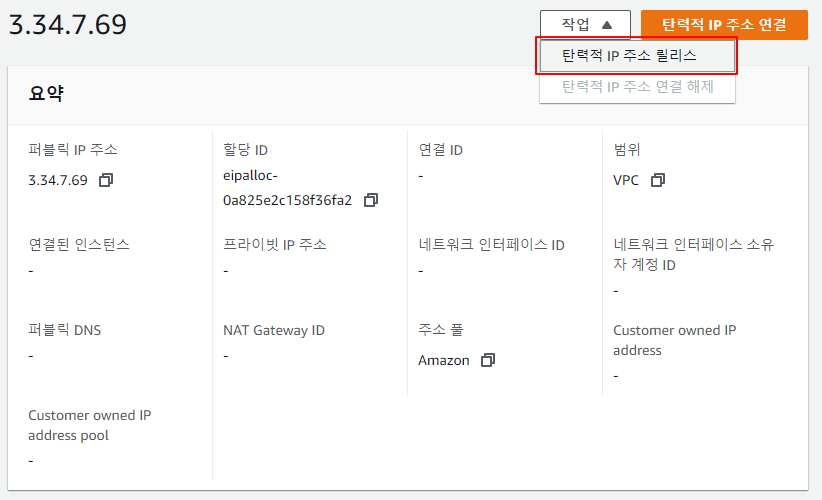Copy the public IP address 3.34.7.69

coord(106,180)
